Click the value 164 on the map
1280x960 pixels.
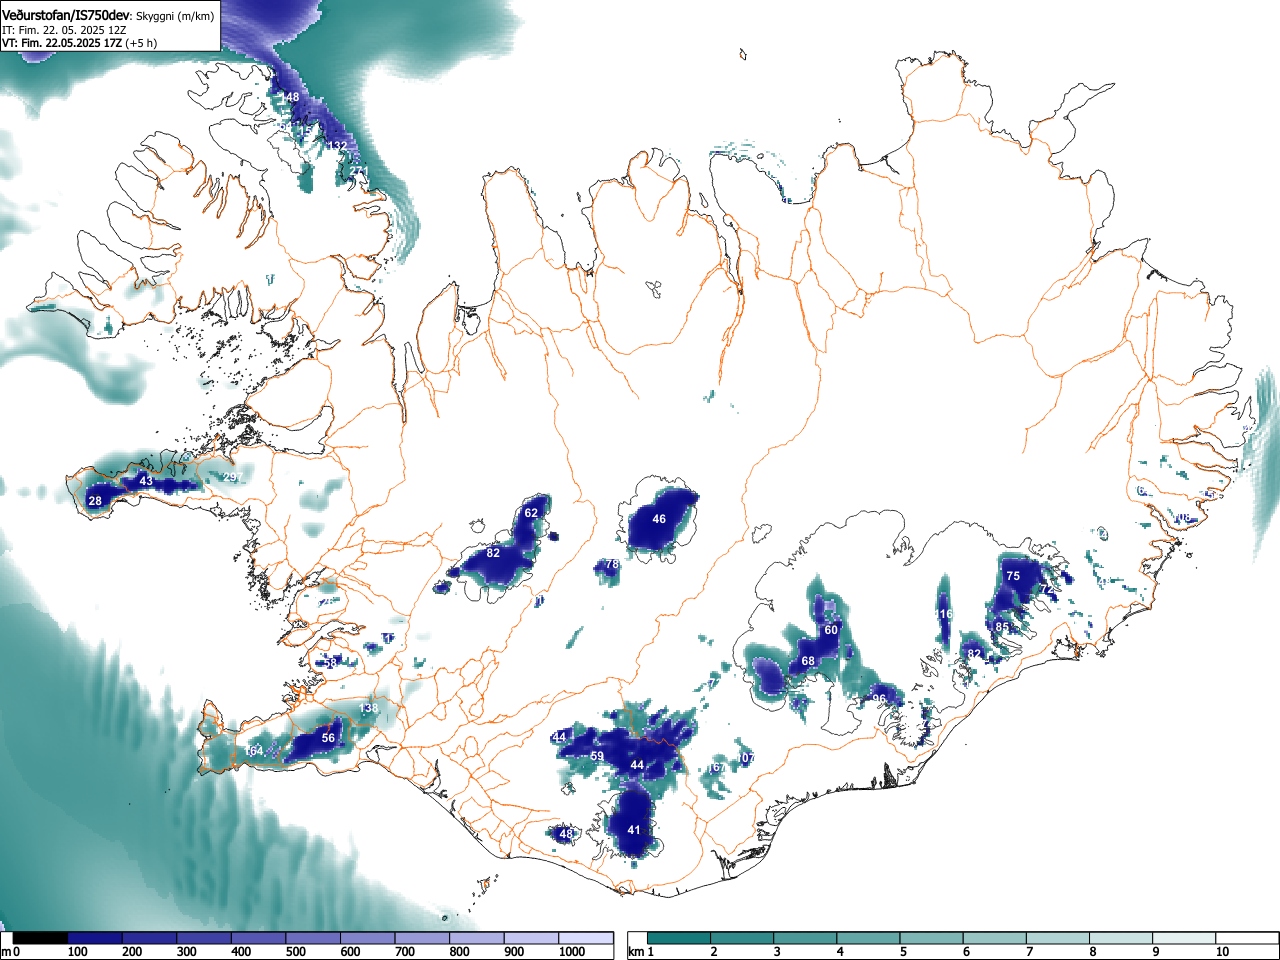[254, 751]
